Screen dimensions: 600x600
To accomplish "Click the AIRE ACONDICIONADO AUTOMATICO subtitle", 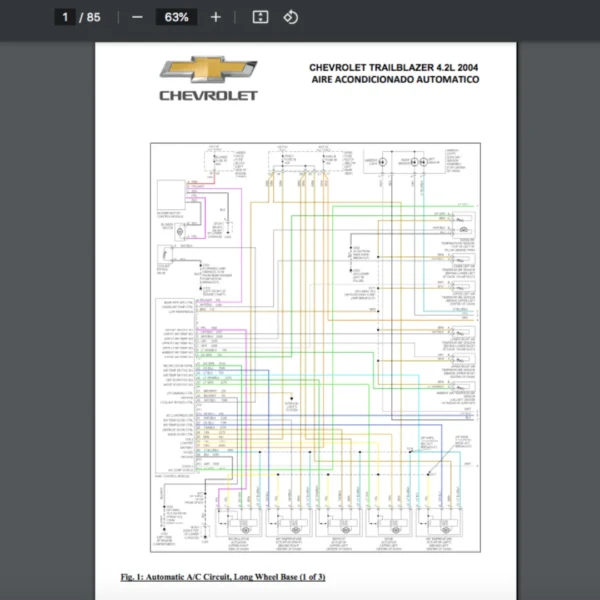I will [395, 80].
